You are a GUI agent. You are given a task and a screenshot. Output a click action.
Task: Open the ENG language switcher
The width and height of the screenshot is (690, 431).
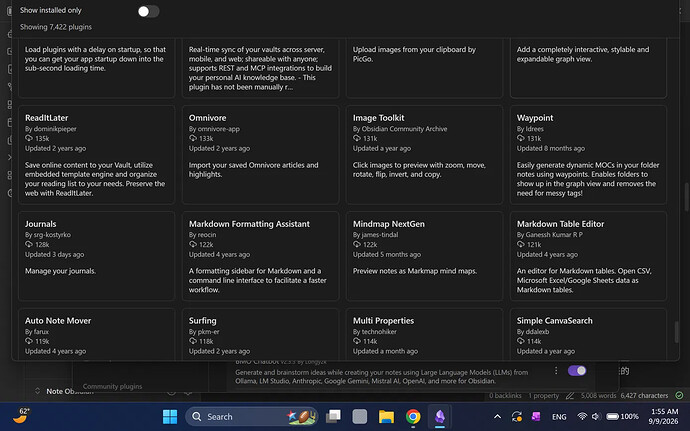click(559, 416)
